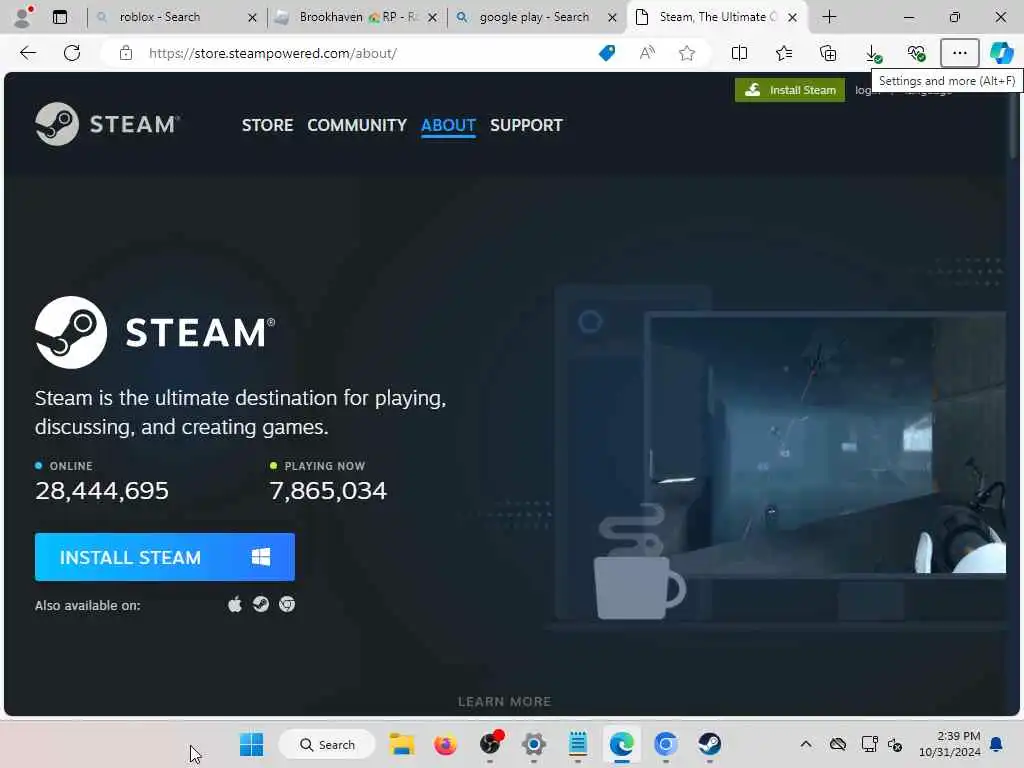This screenshot has height=768, width=1024.
Task: Click the Portal game video preview
Action: (825, 444)
